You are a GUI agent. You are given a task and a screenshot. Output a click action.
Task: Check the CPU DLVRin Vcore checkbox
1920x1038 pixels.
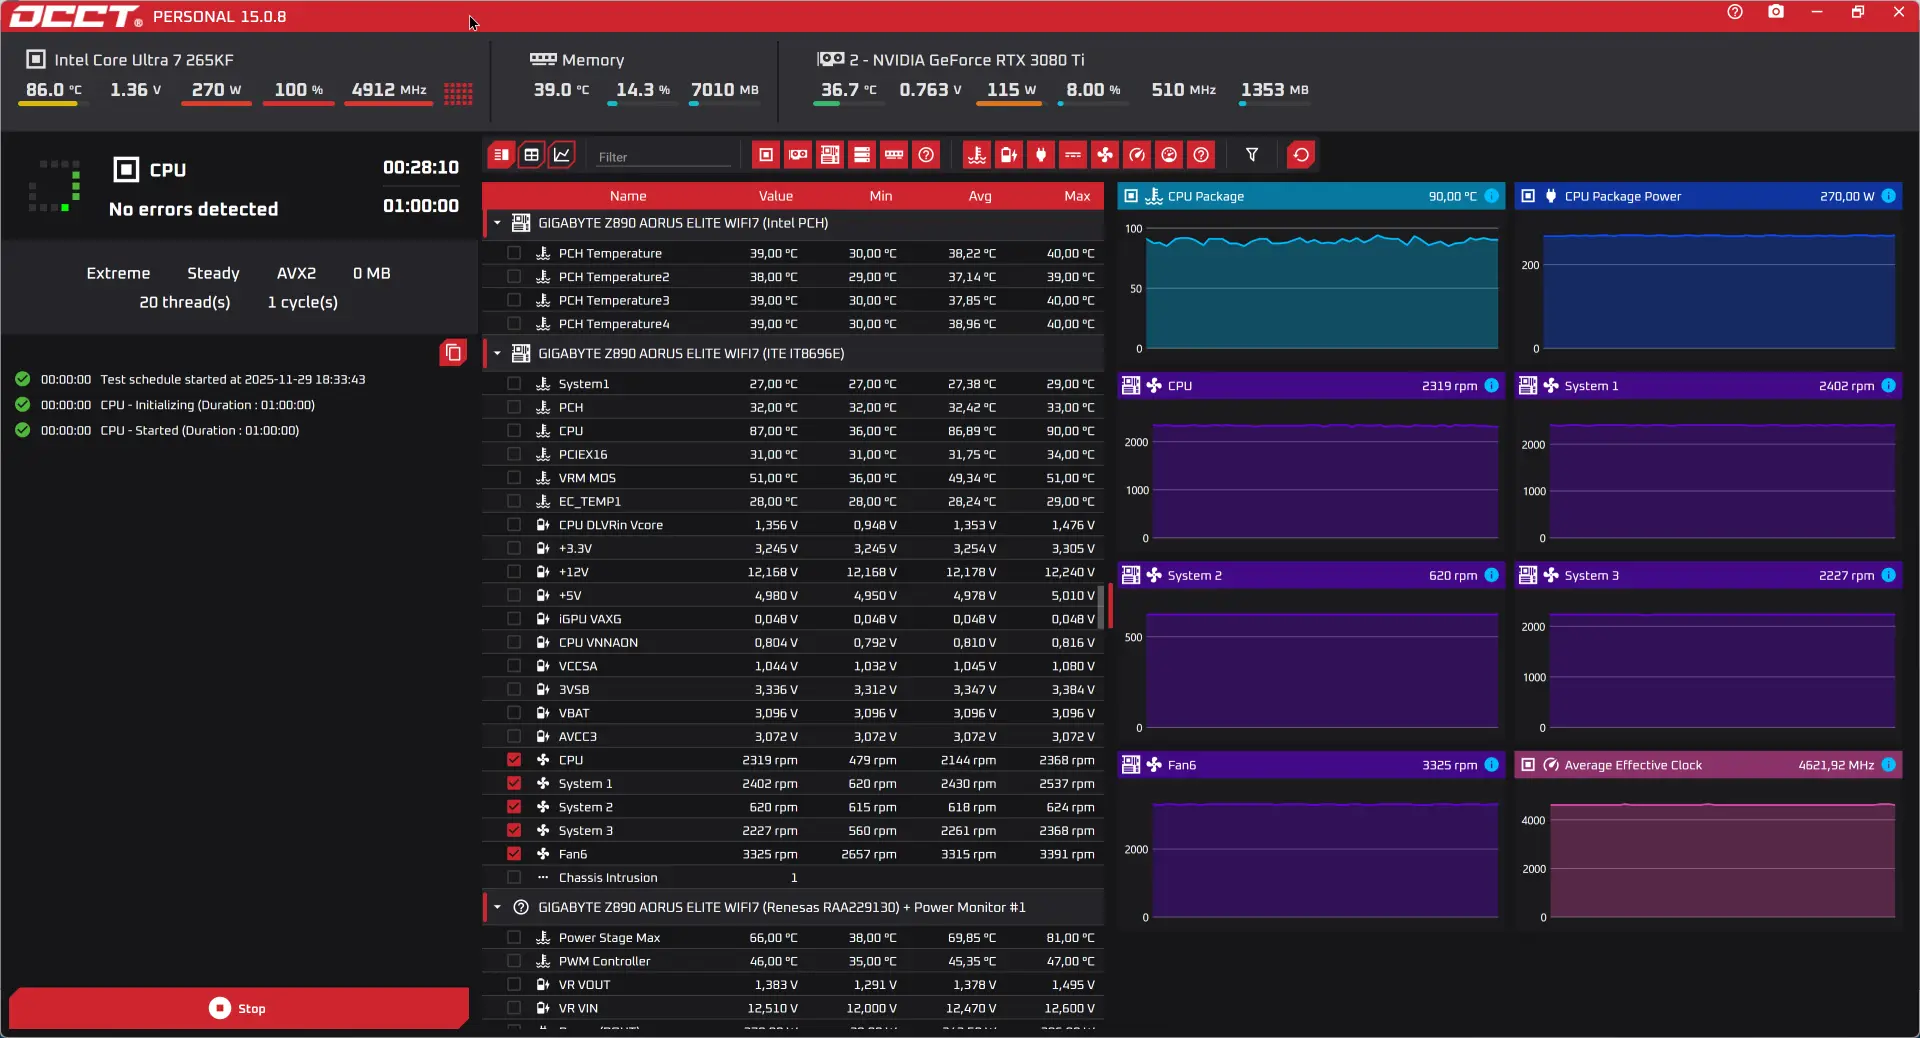[514, 525]
